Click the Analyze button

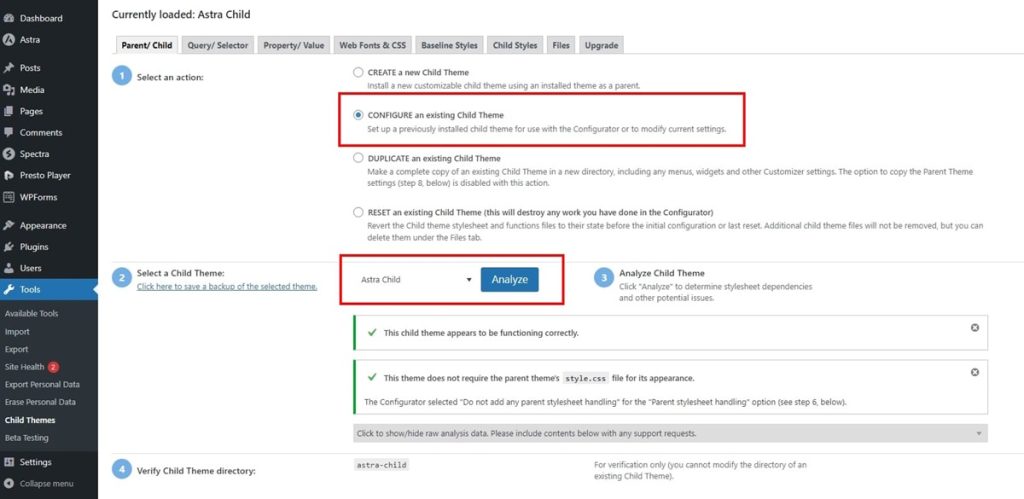[509, 280]
